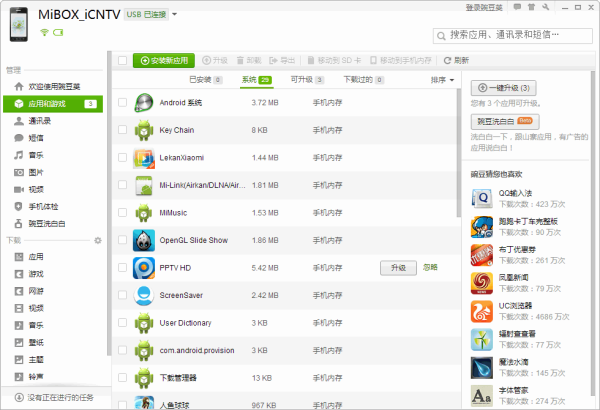Viewport: 600px width, 410px height.
Task: Open the 排序 sort dropdown
Action: coord(442,79)
